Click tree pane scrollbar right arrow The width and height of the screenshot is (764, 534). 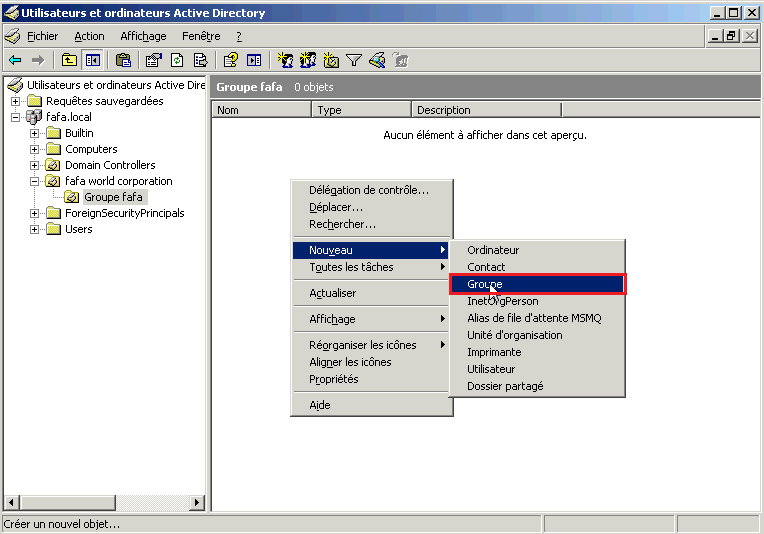click(x=197, y=502)
